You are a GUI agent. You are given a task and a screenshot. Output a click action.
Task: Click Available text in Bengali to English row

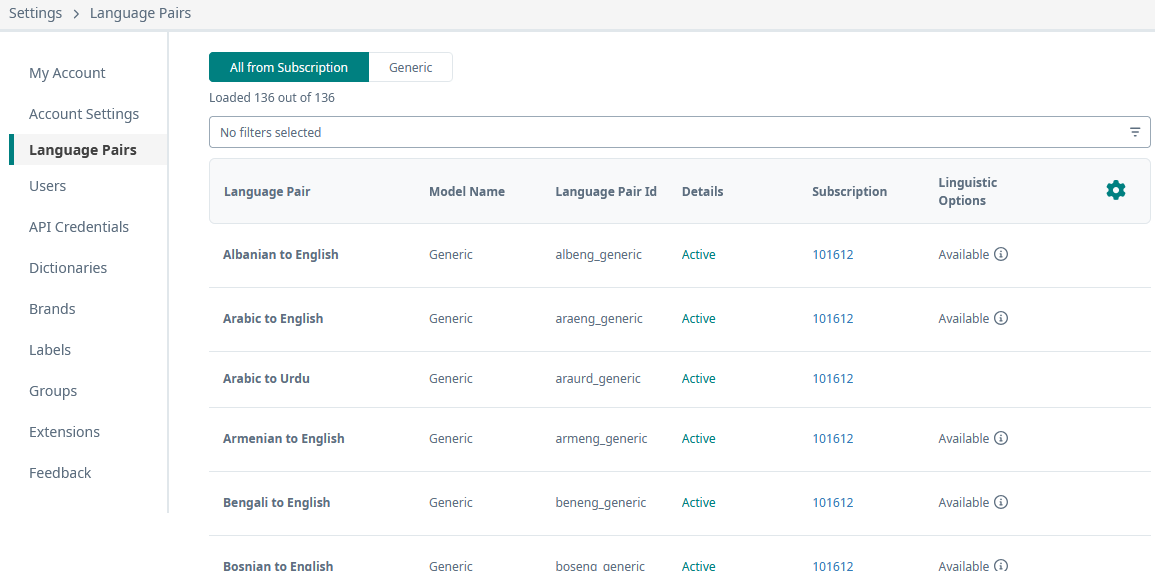[x=963, y=502]
